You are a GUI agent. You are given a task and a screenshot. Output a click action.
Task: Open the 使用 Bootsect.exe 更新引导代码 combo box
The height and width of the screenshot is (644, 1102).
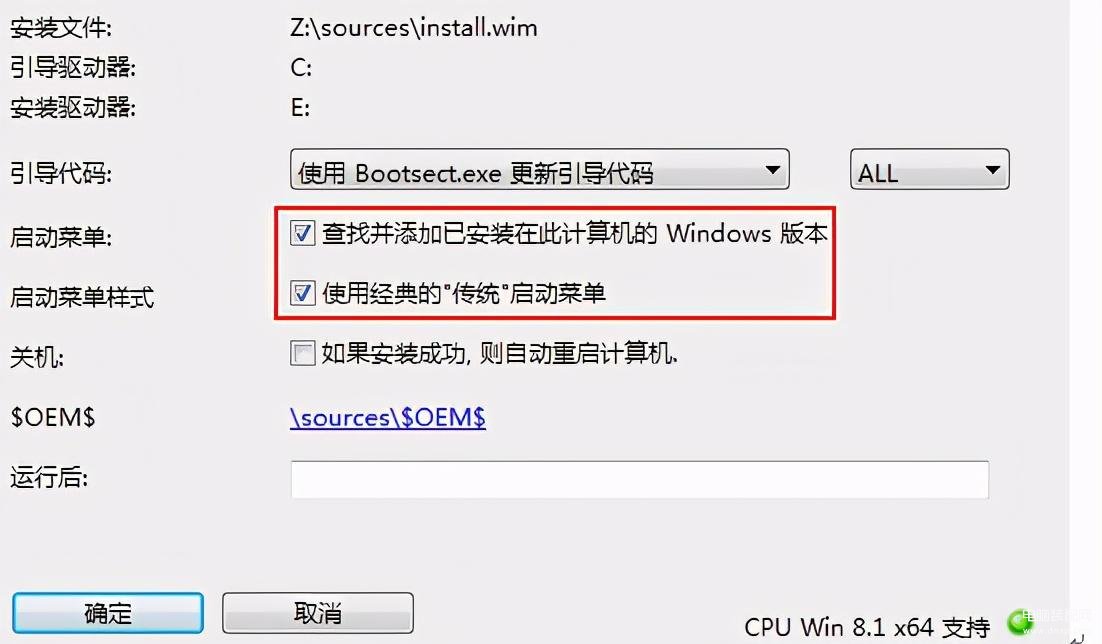[540, 169]
